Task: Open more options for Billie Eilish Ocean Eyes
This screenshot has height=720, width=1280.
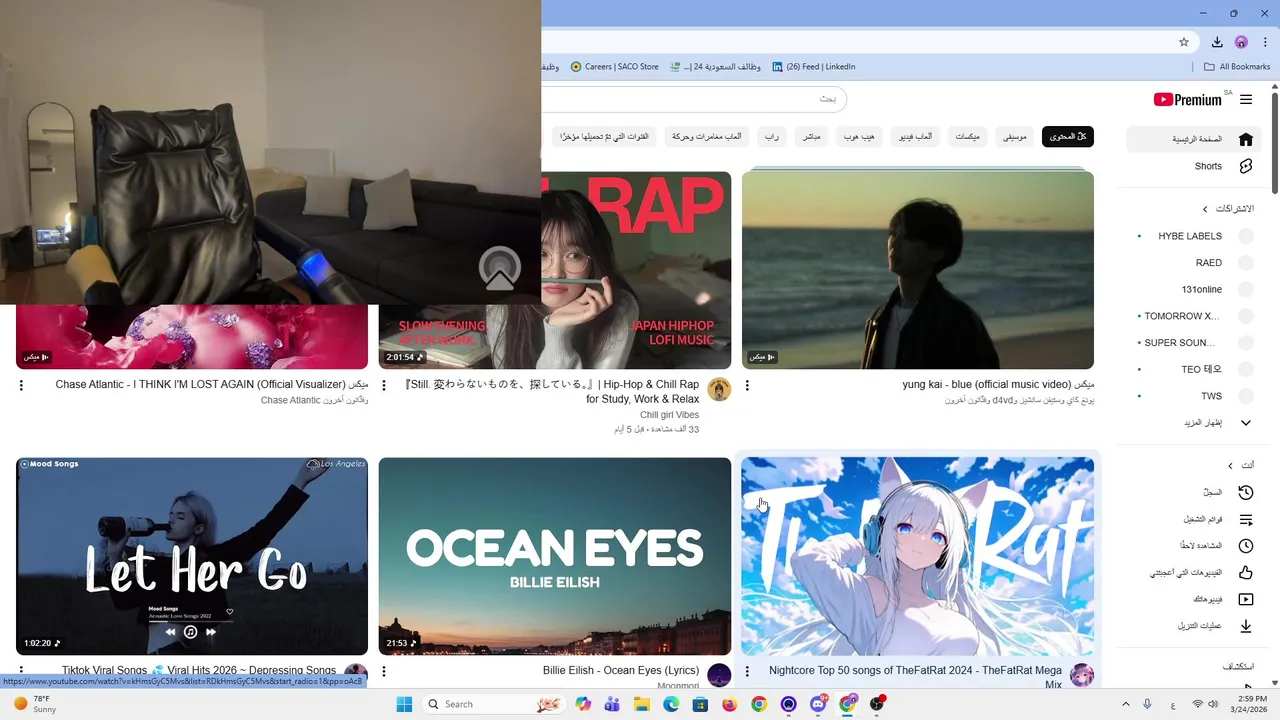Action: pos(384,671)
